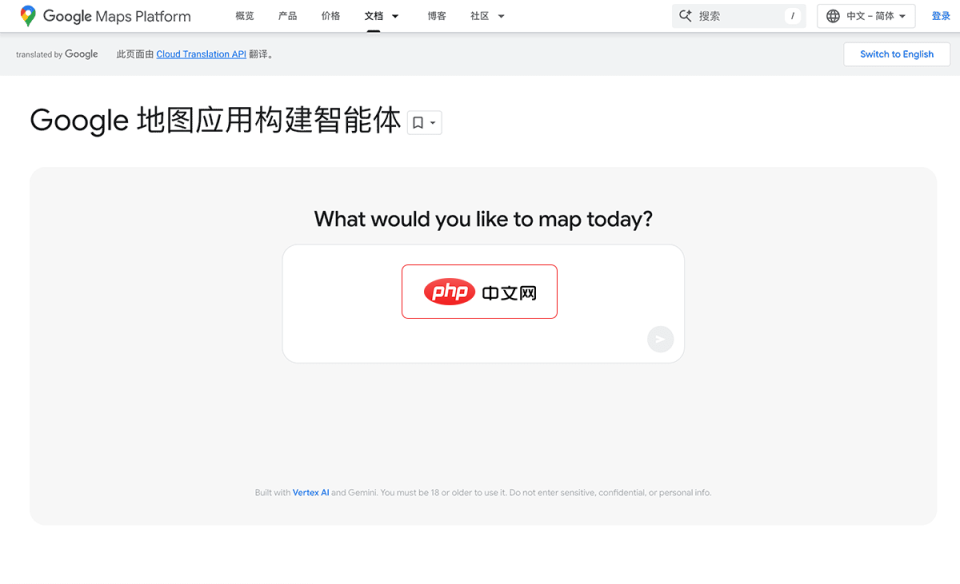Open the 博客 nav item

437,16
